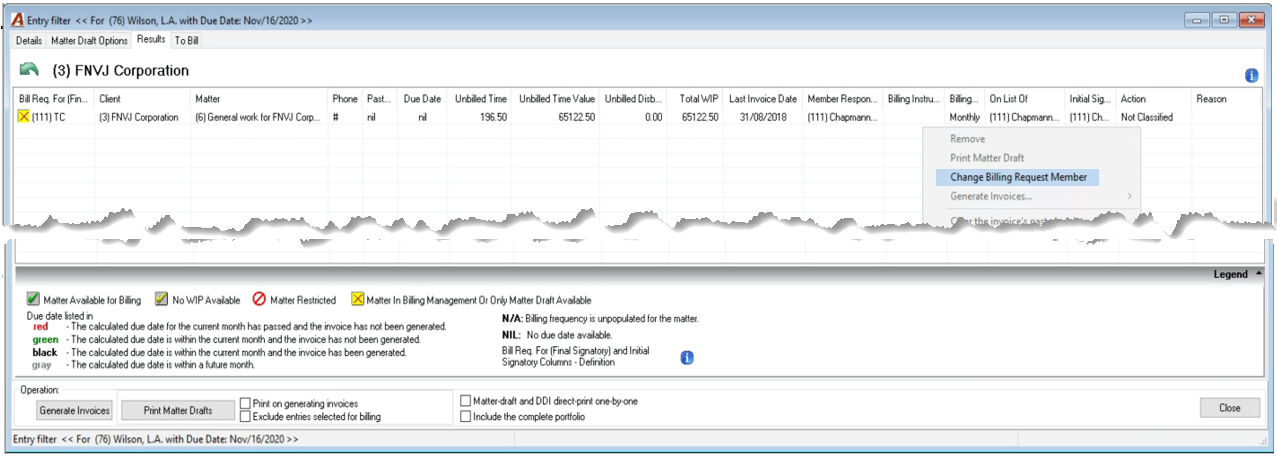
Task: Click the info icon beside Signatory Columns Definition
Action: tap(687, 357)
